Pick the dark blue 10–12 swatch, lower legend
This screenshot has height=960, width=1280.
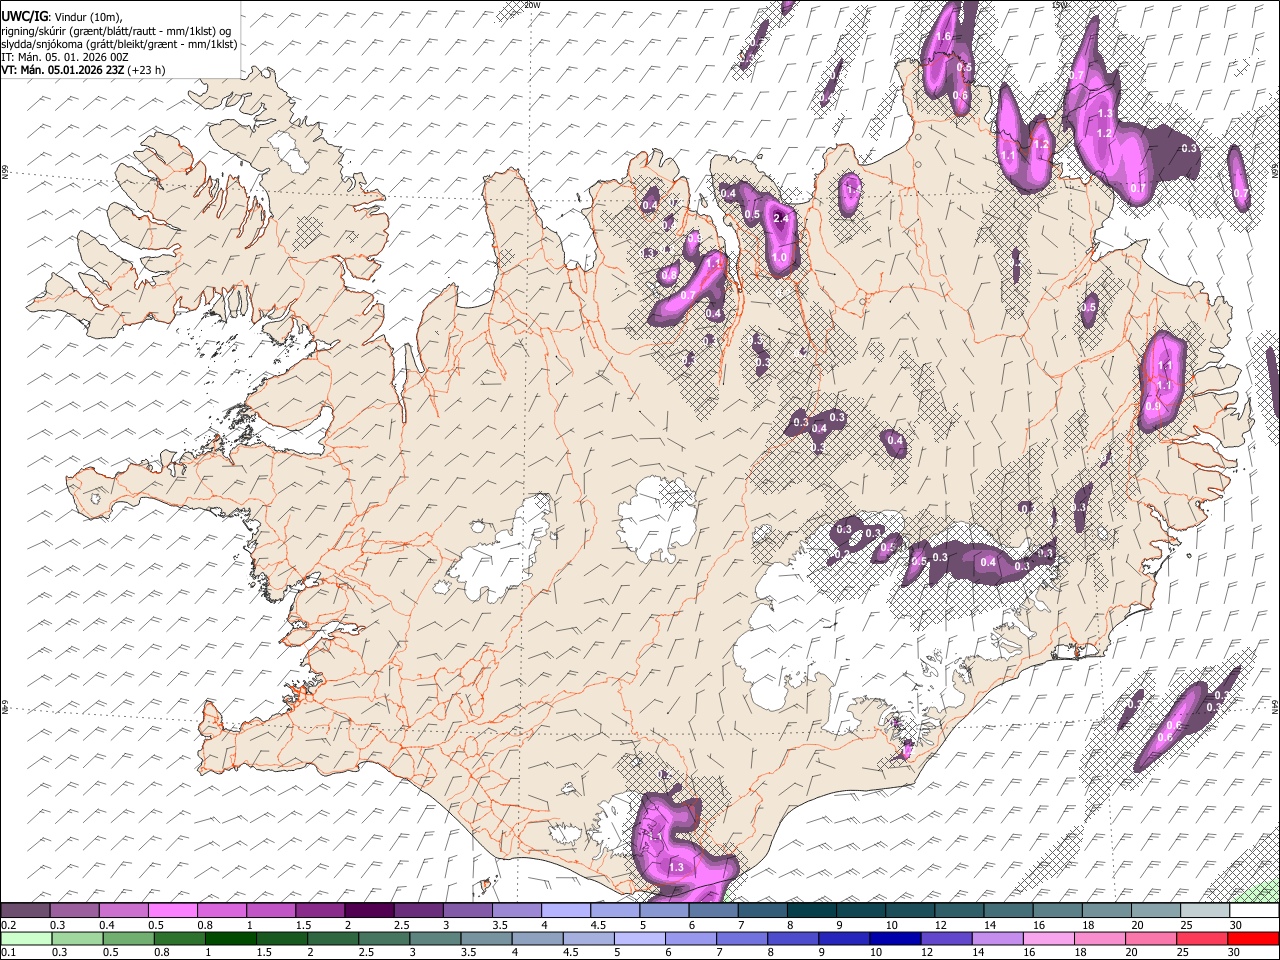tap(896, 938)
